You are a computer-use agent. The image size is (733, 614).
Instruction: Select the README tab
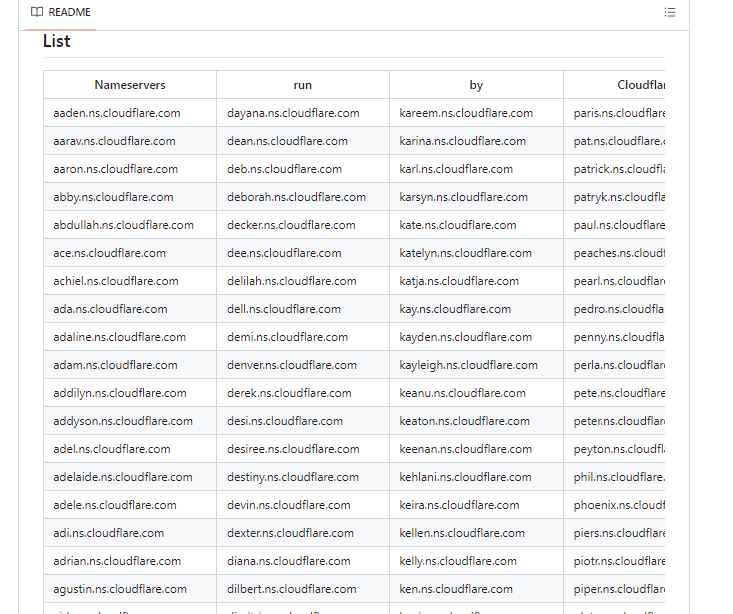[61, 13]
